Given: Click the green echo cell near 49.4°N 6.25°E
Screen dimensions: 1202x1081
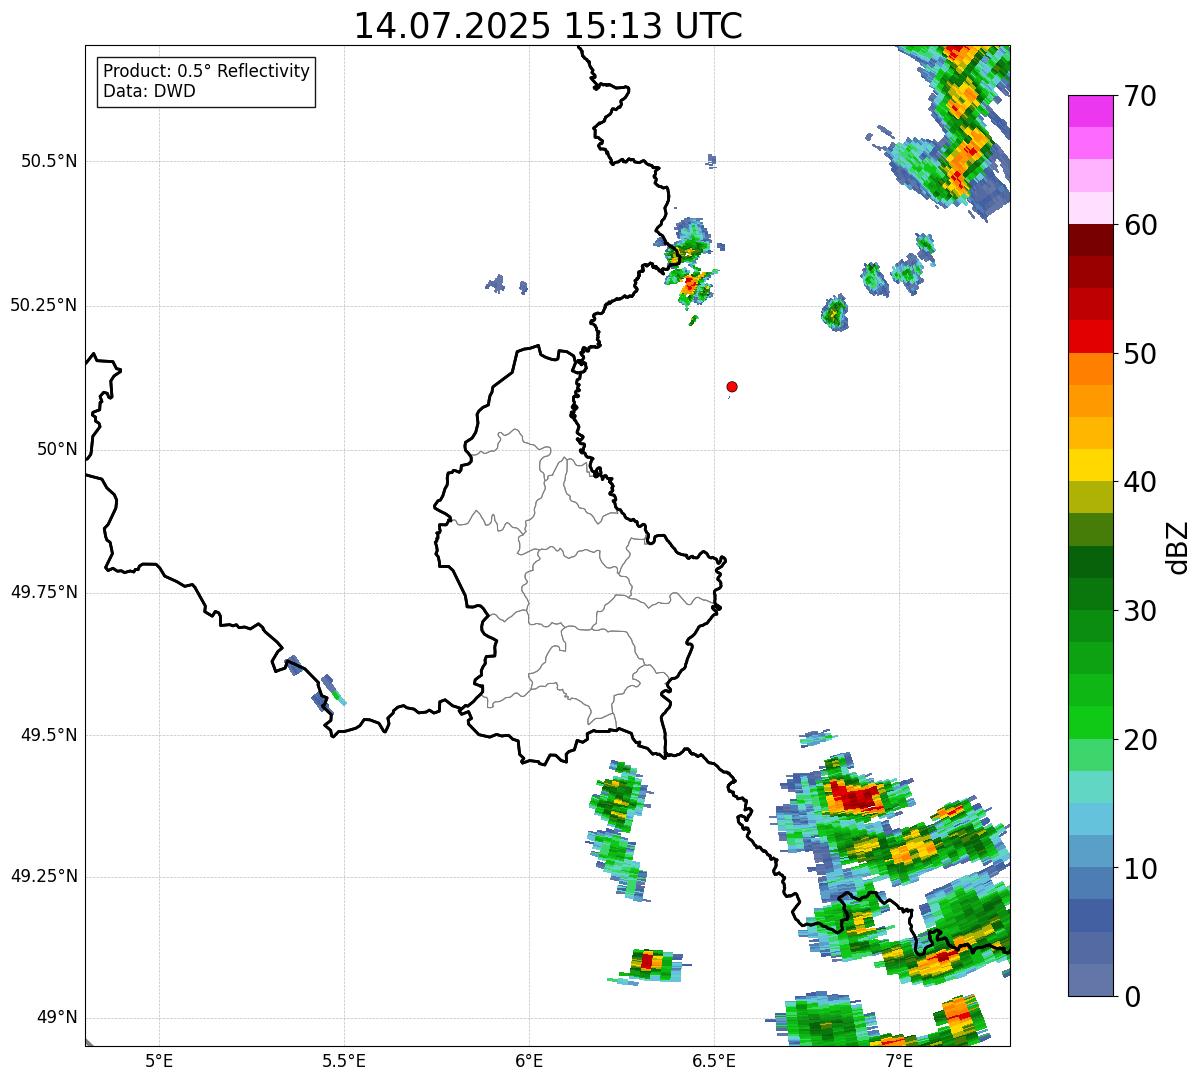Looking at the screenshot, I should (618, 796).
